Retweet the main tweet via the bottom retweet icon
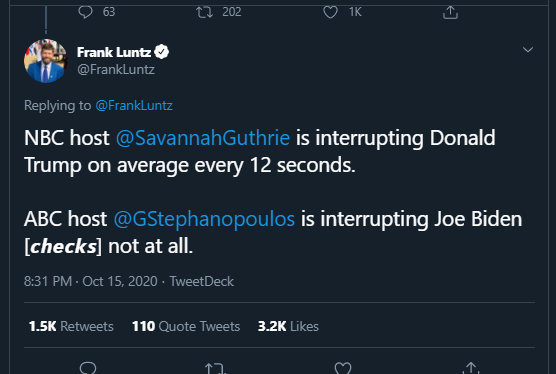 [x=215, y=368]
